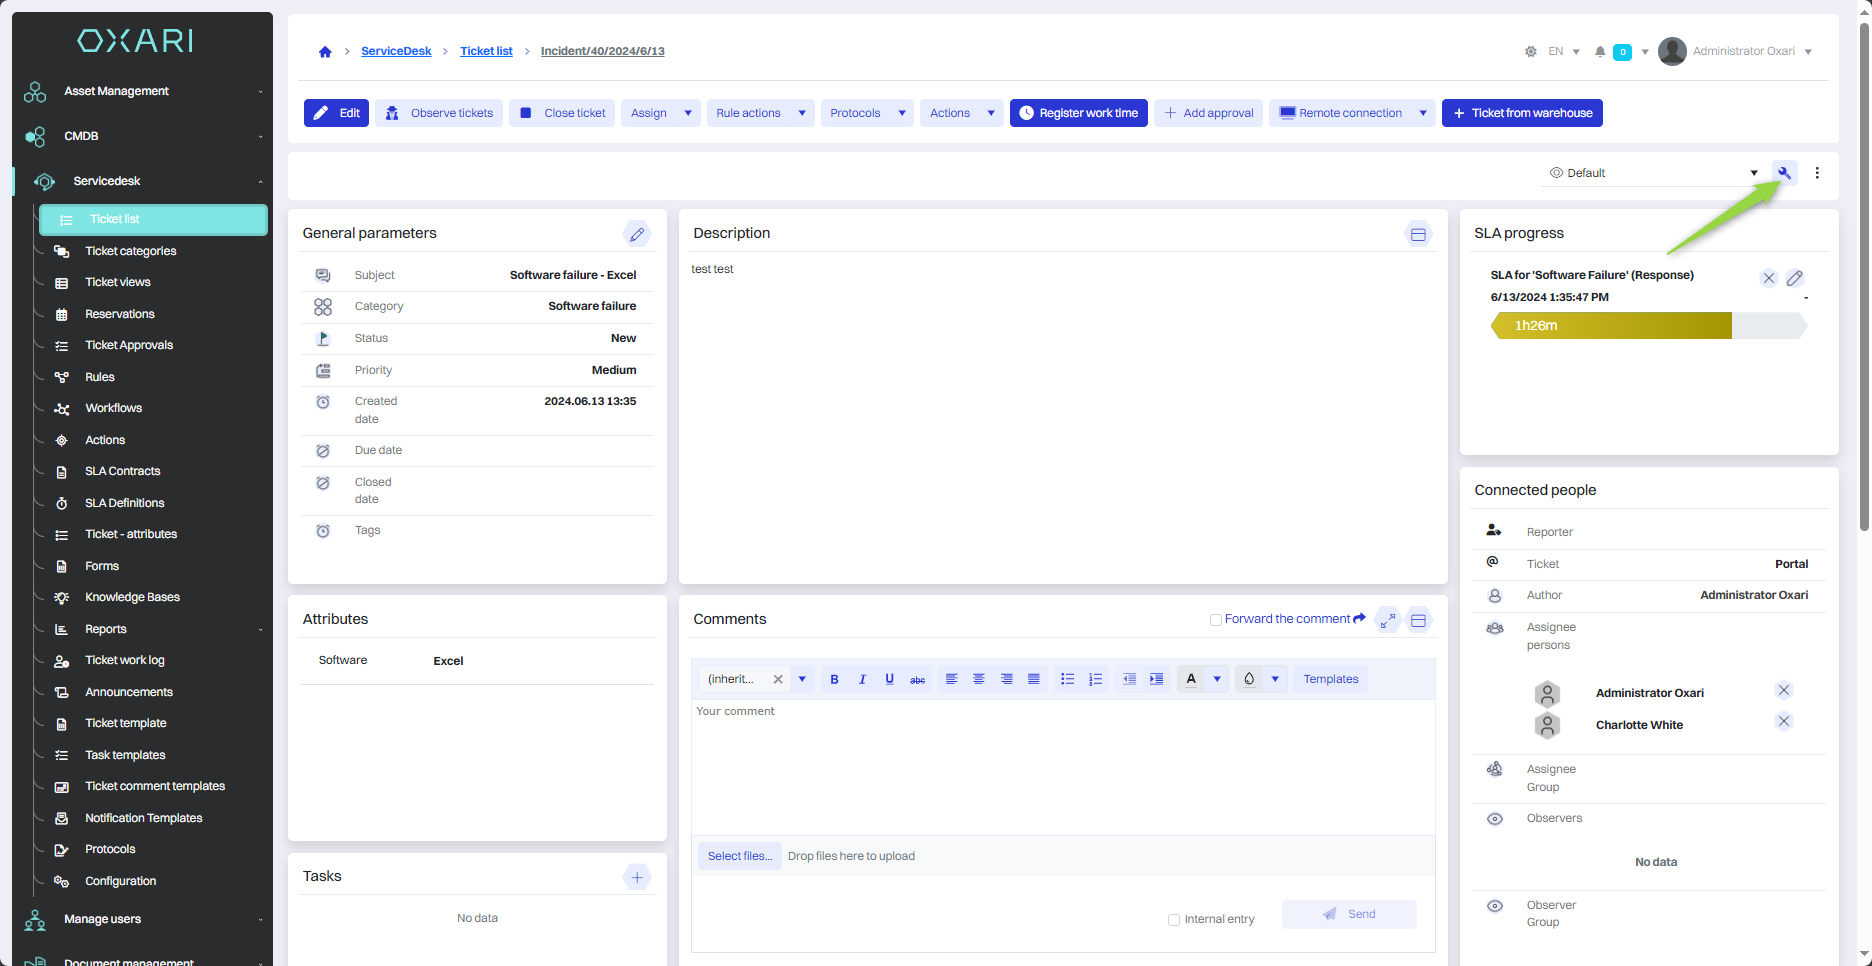Image resolution: width=1872 pixels, height=966 pixels.
Task: Click the home breadcrumb icon
Action: [x=325, y=52]
